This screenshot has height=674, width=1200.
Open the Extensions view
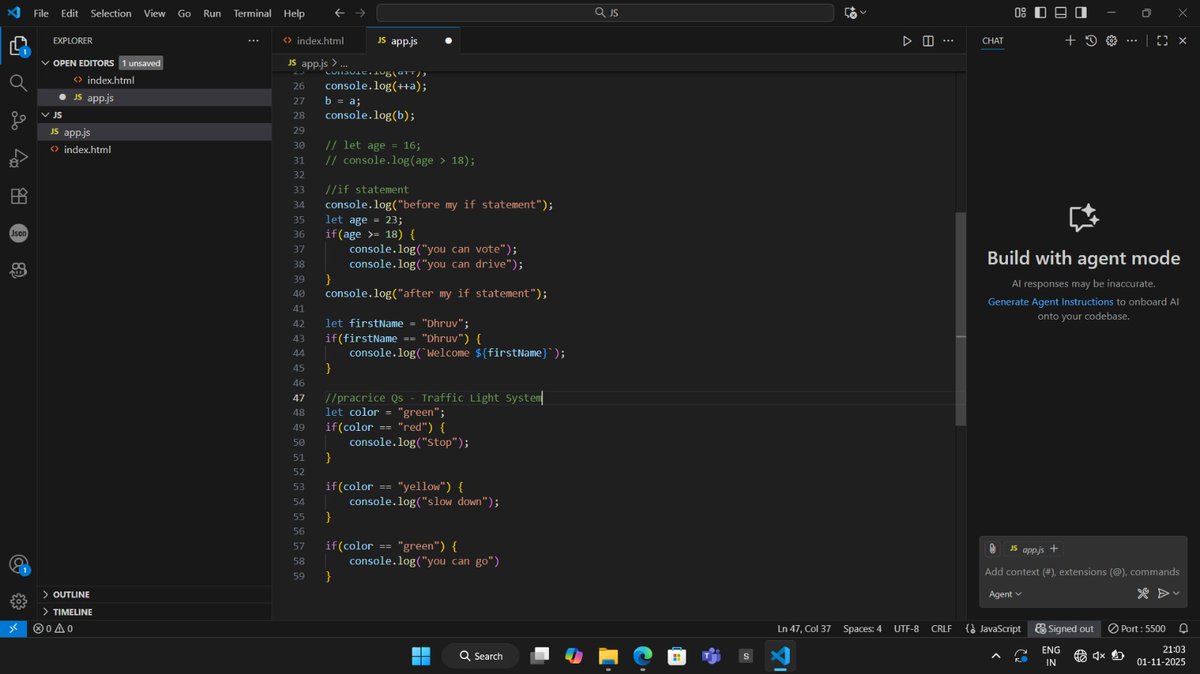click(x=18, y=196)
